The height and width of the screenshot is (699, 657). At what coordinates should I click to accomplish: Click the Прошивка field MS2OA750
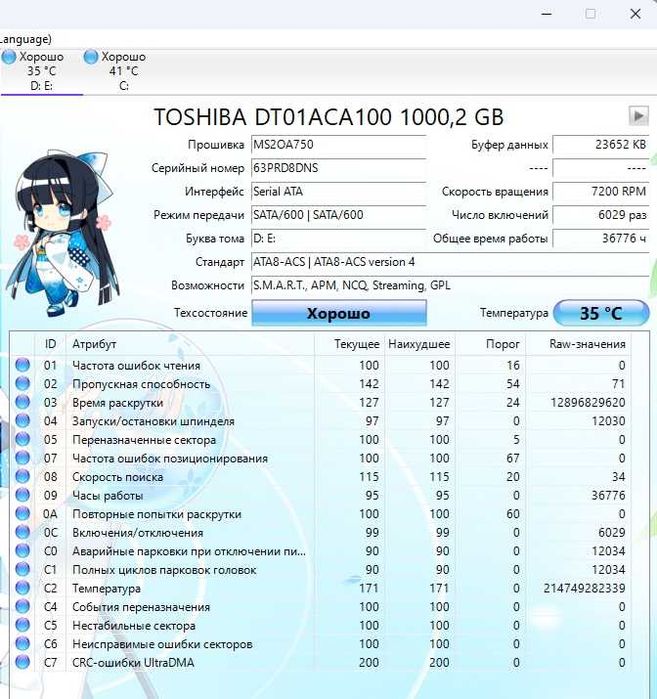[x=339, y=145]
